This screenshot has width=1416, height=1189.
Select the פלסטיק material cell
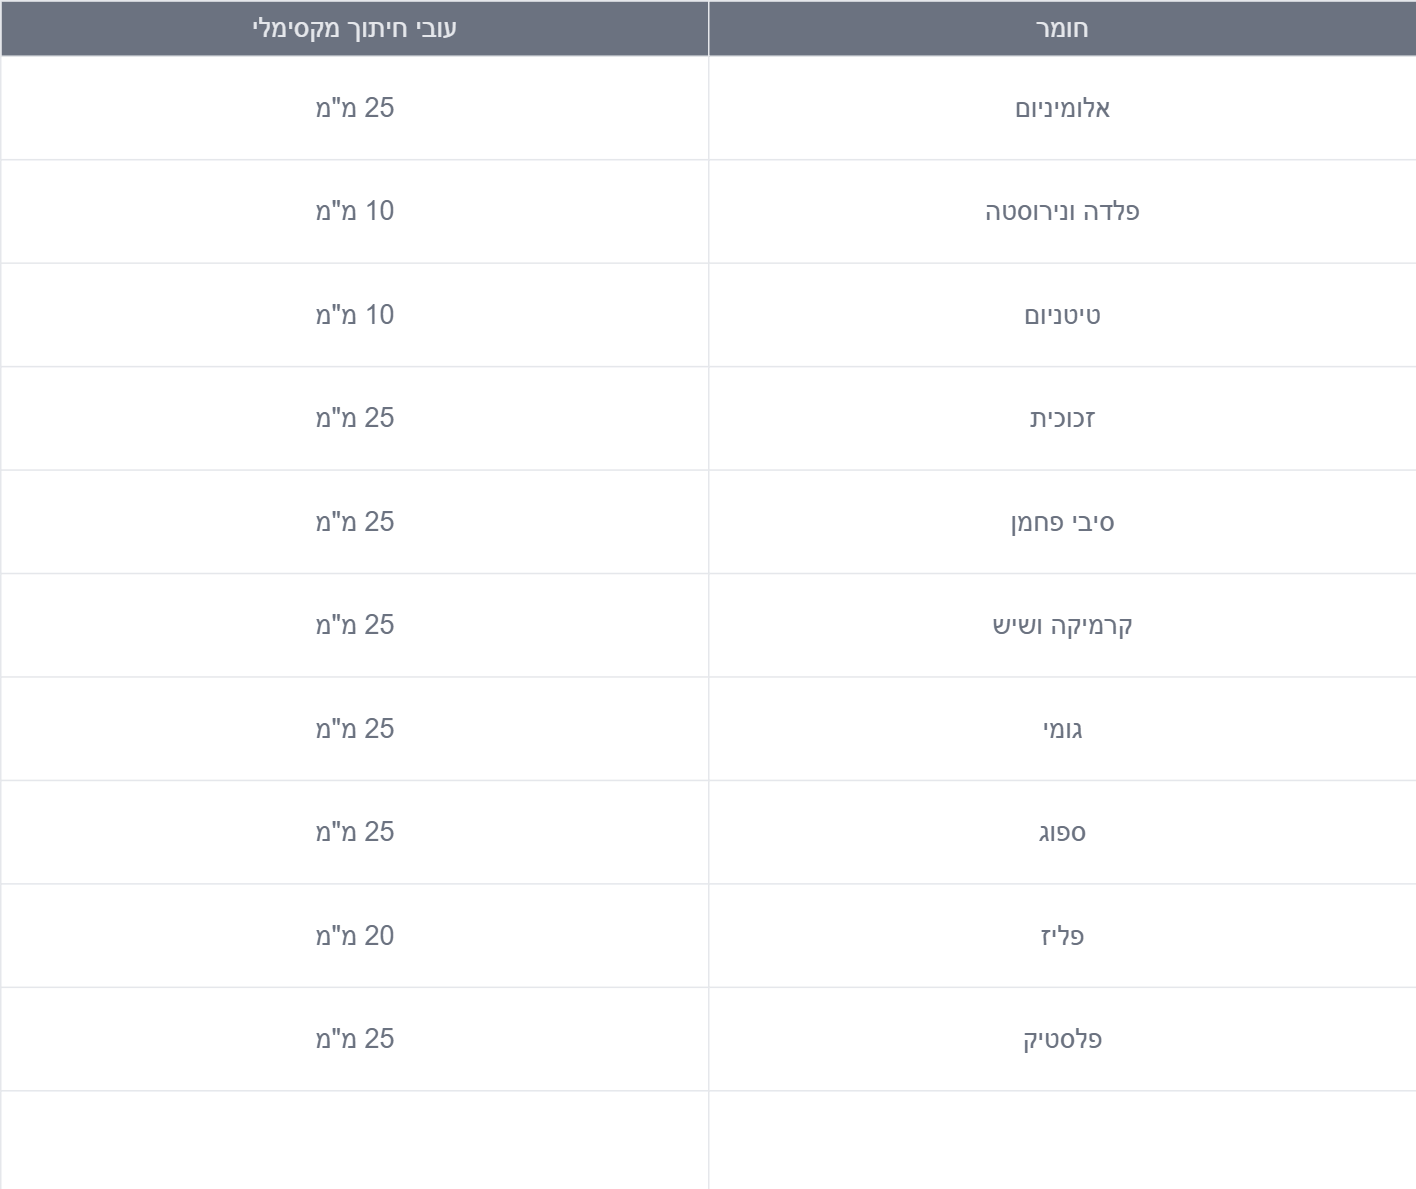[1062, 1039]
